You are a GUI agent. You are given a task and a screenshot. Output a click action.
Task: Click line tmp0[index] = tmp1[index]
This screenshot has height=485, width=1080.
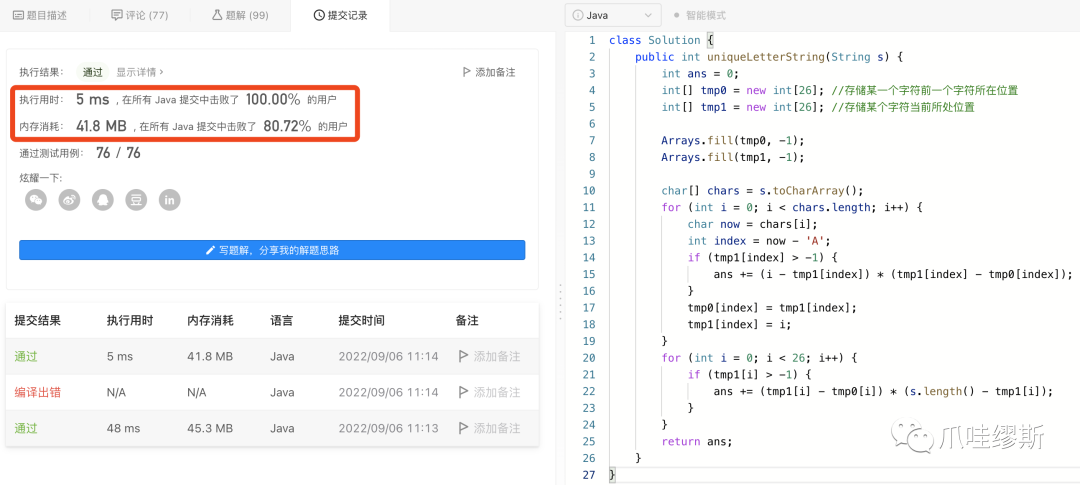point(772,307)
